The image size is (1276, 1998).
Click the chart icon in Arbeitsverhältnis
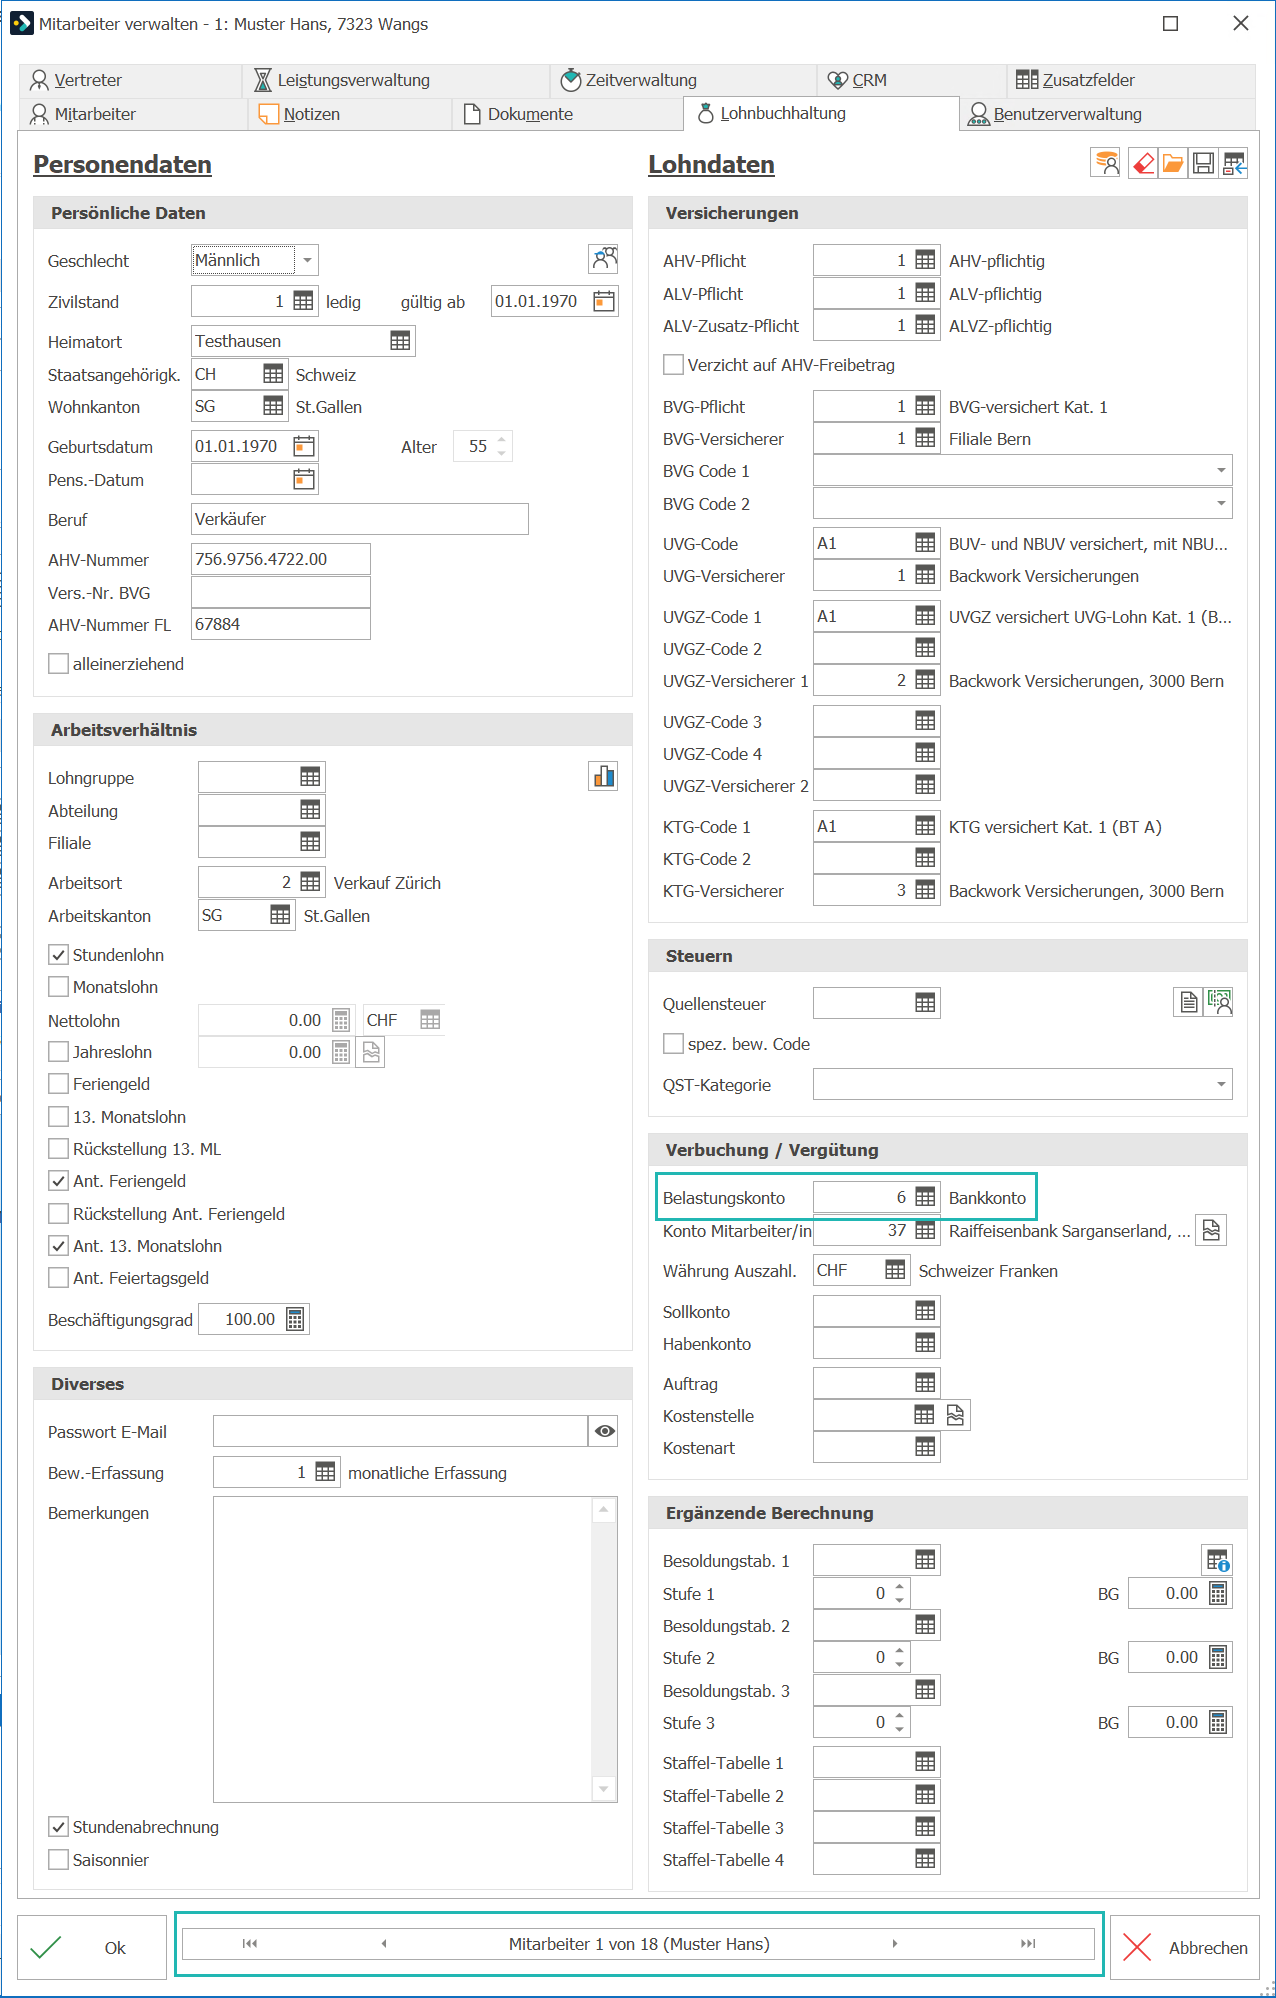(604, 777)
